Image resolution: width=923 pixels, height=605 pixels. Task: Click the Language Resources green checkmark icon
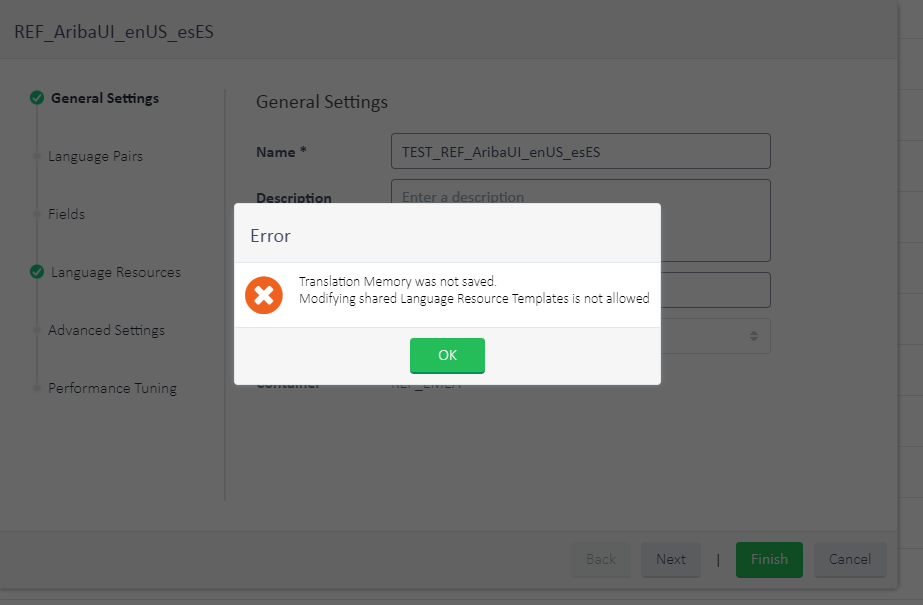(x=37, y=272)
